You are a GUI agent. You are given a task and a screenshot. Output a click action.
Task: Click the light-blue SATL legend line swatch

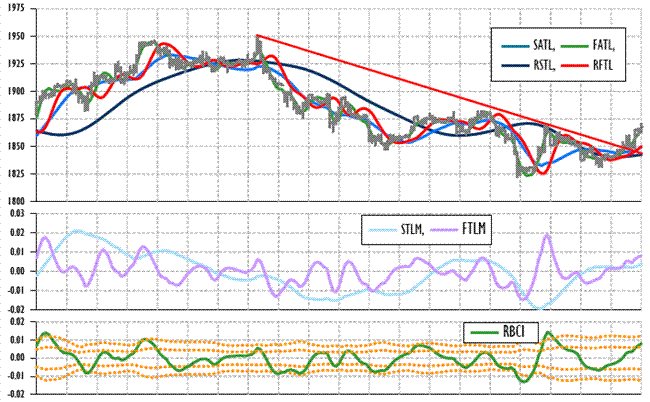(515, 46)
